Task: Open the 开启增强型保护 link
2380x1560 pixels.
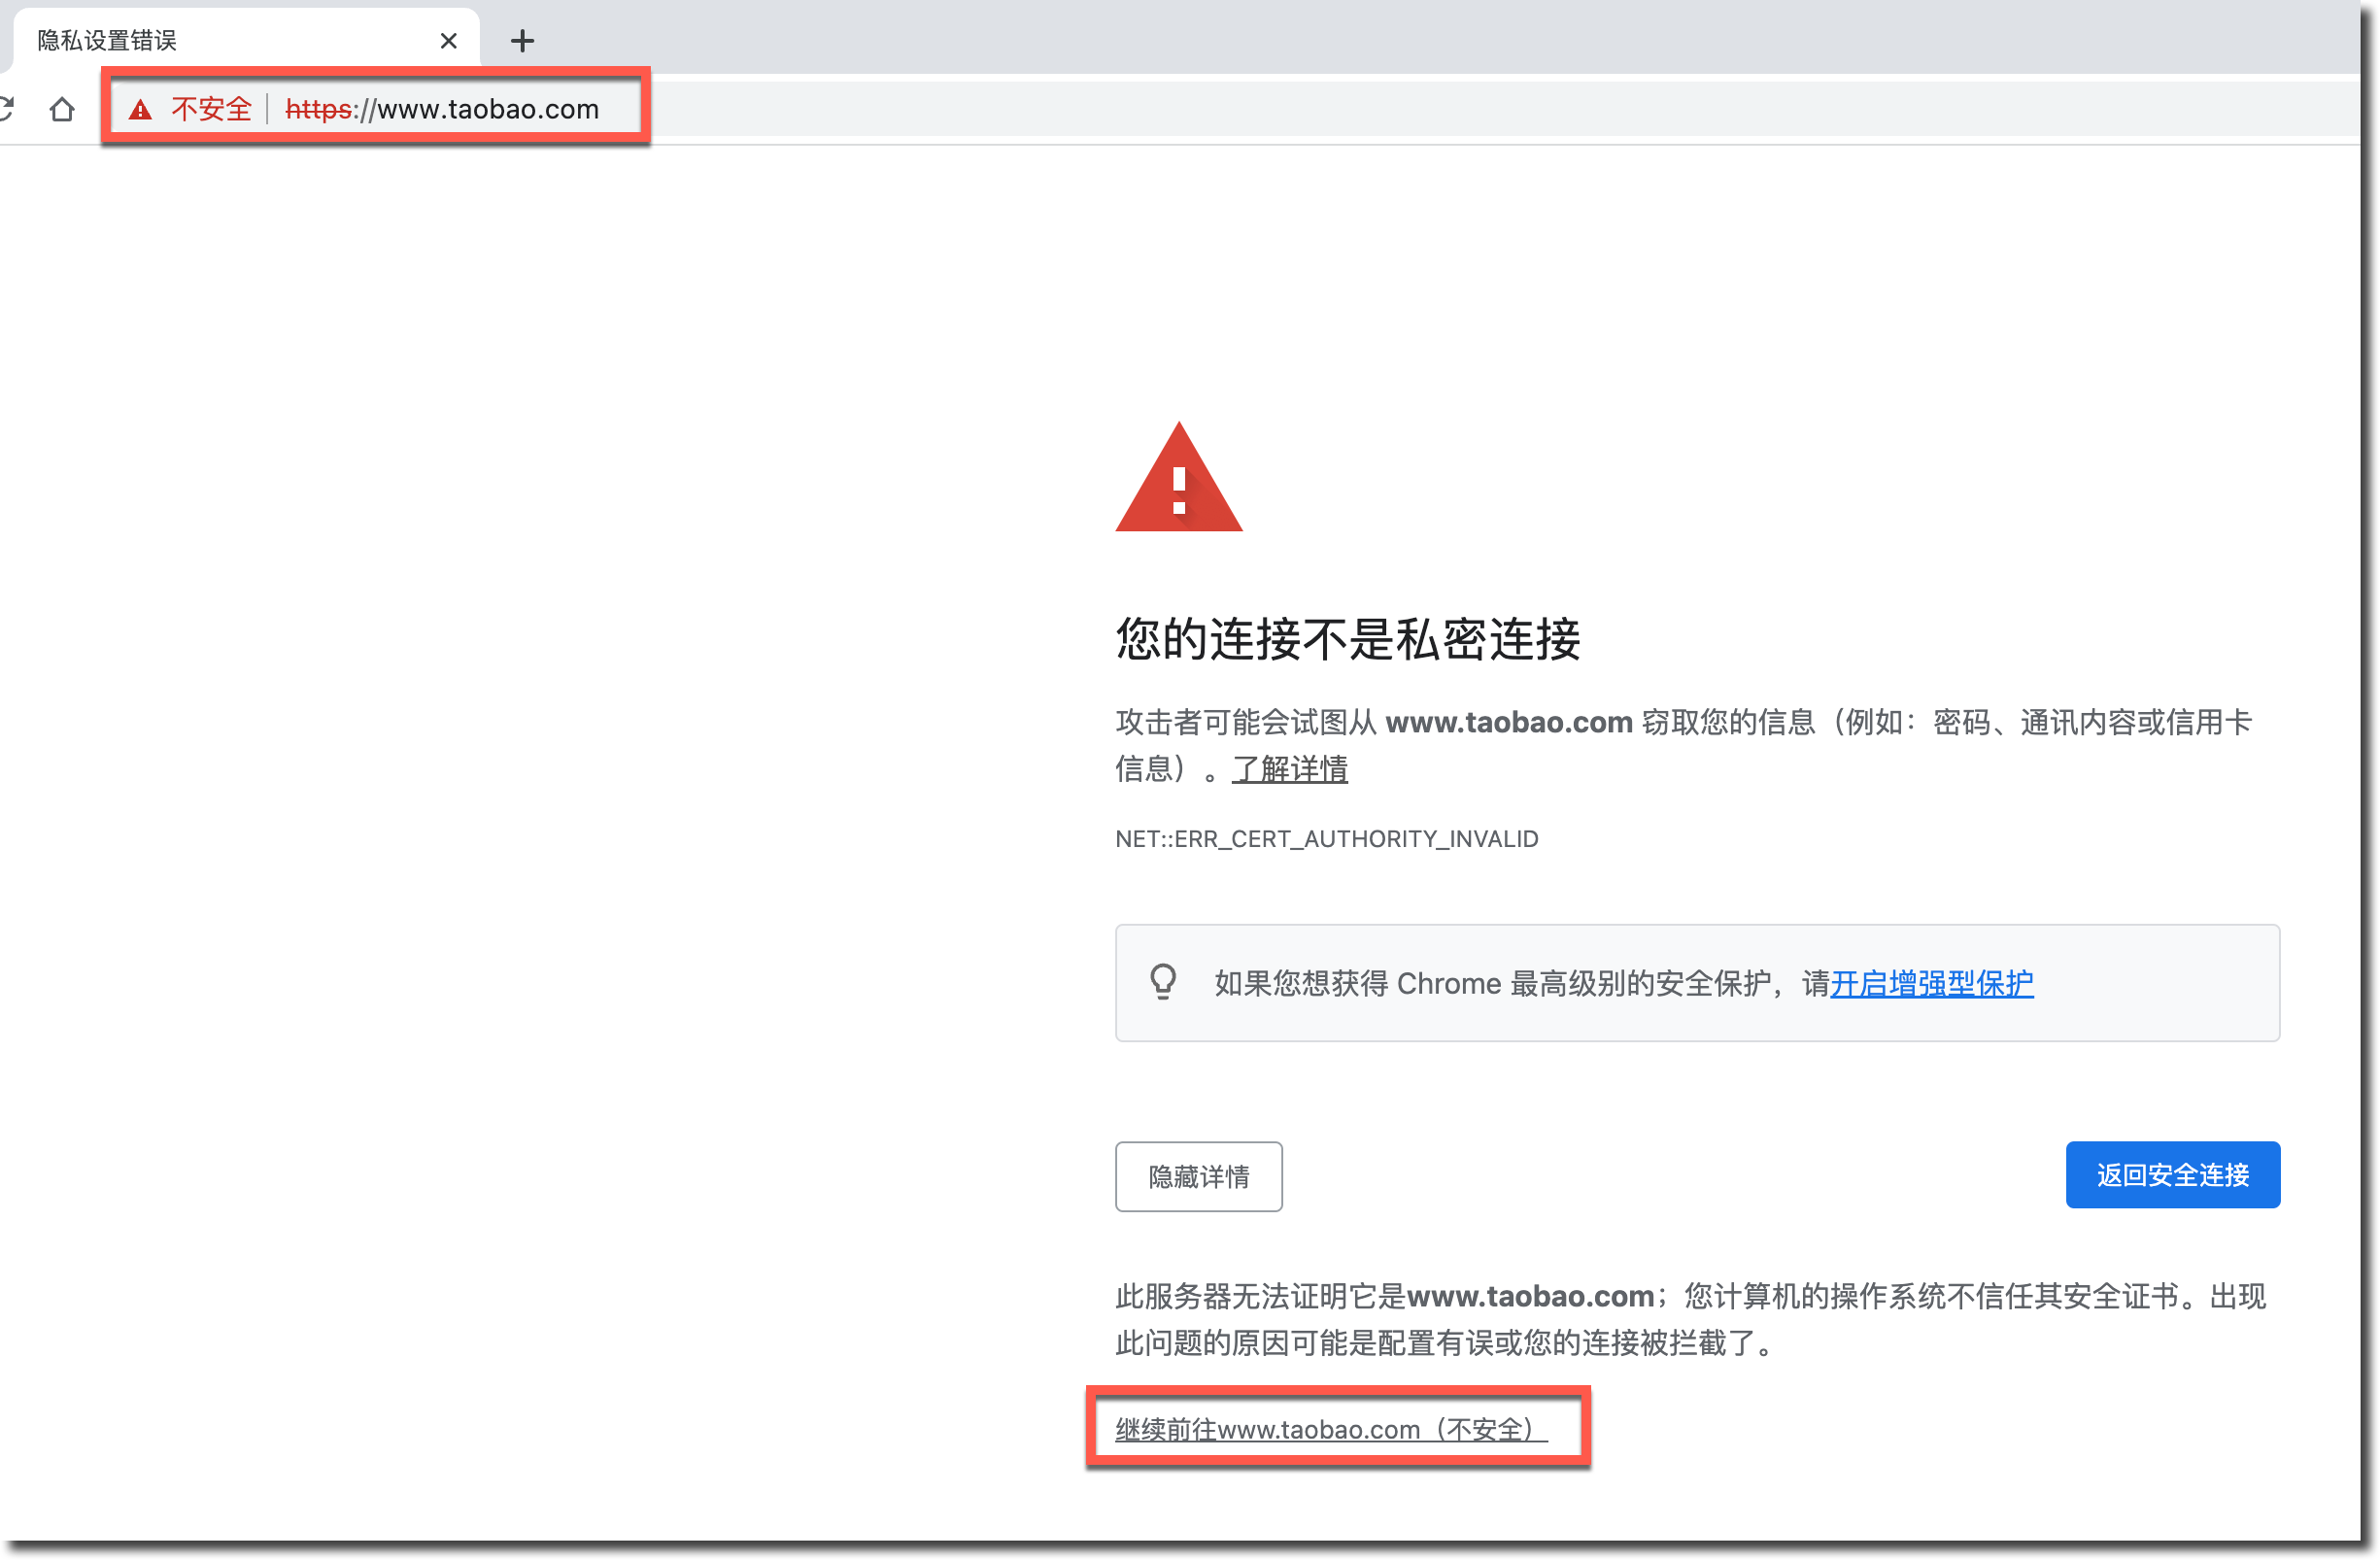Action: [1931, 983]
